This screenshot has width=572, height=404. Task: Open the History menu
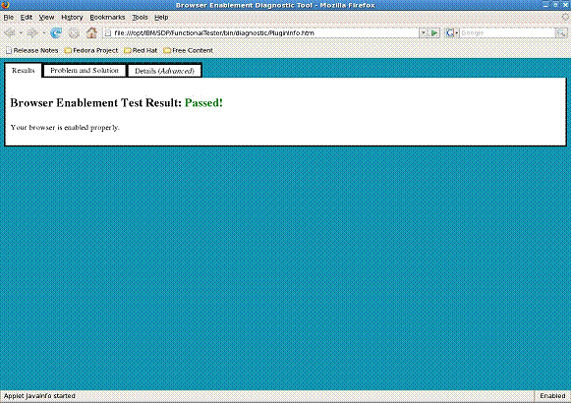coord(72,17)
